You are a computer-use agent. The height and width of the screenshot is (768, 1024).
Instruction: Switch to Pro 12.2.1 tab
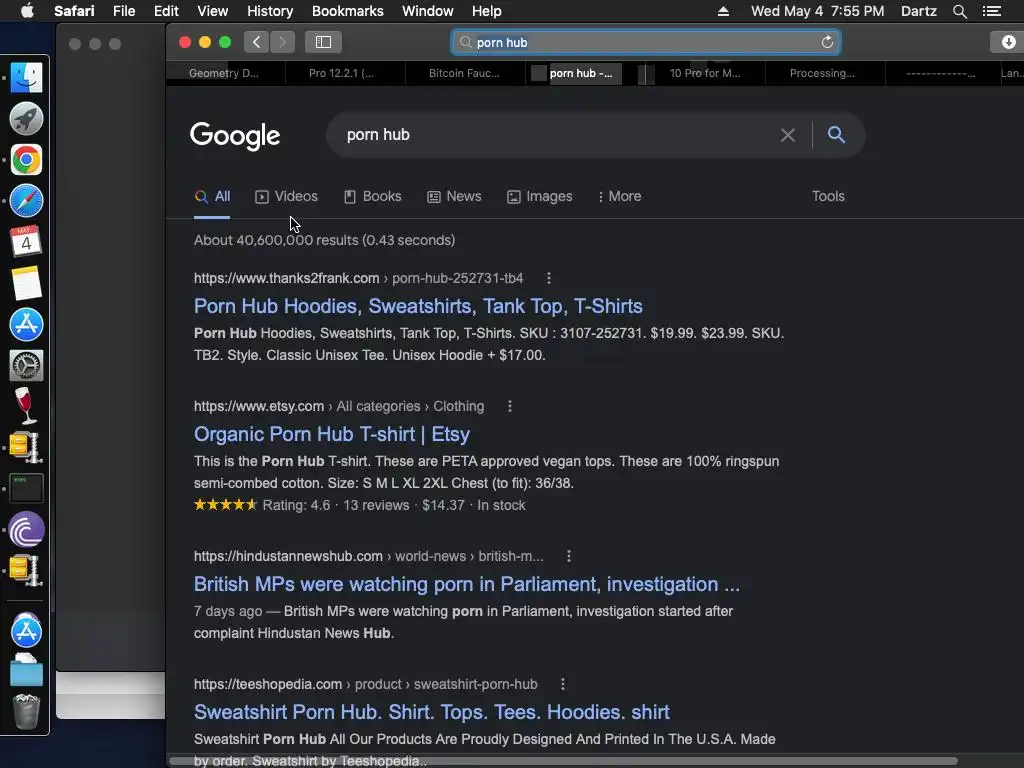click(341, 73)
